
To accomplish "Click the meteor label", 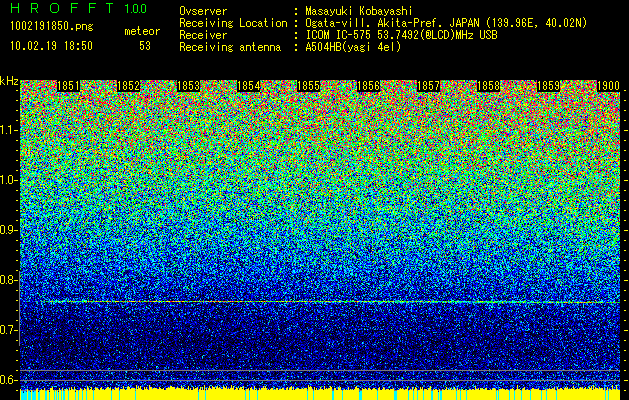I will click(x=142, y=31).
